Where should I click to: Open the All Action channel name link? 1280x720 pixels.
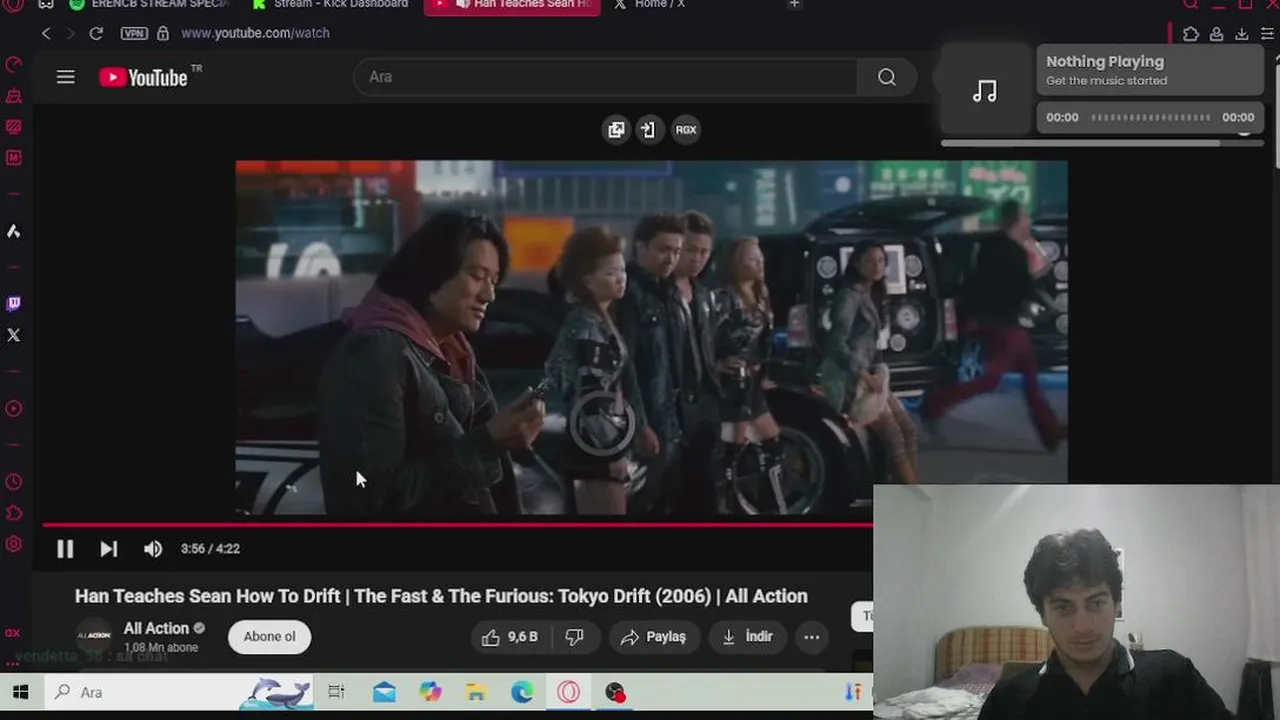[x=156, y=628]
